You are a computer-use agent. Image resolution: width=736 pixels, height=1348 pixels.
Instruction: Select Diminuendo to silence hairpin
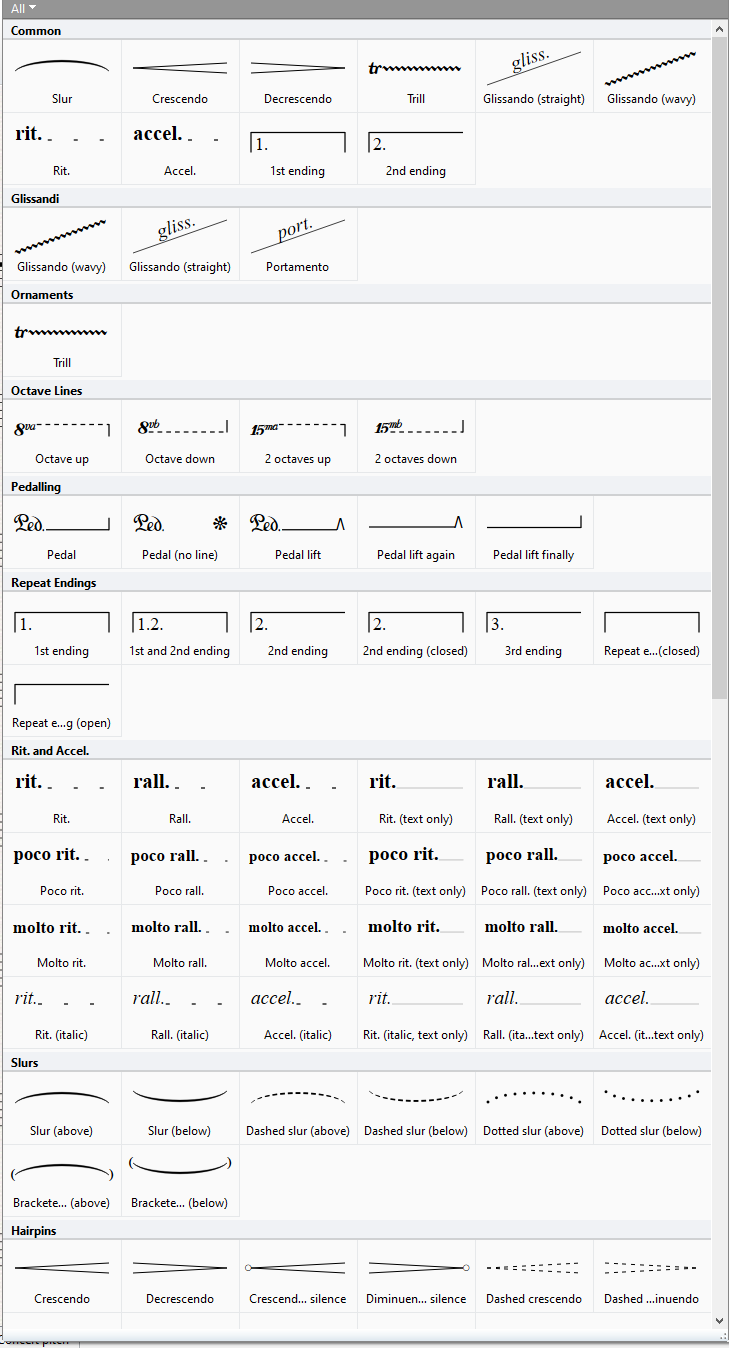[x=416, y=1276]
